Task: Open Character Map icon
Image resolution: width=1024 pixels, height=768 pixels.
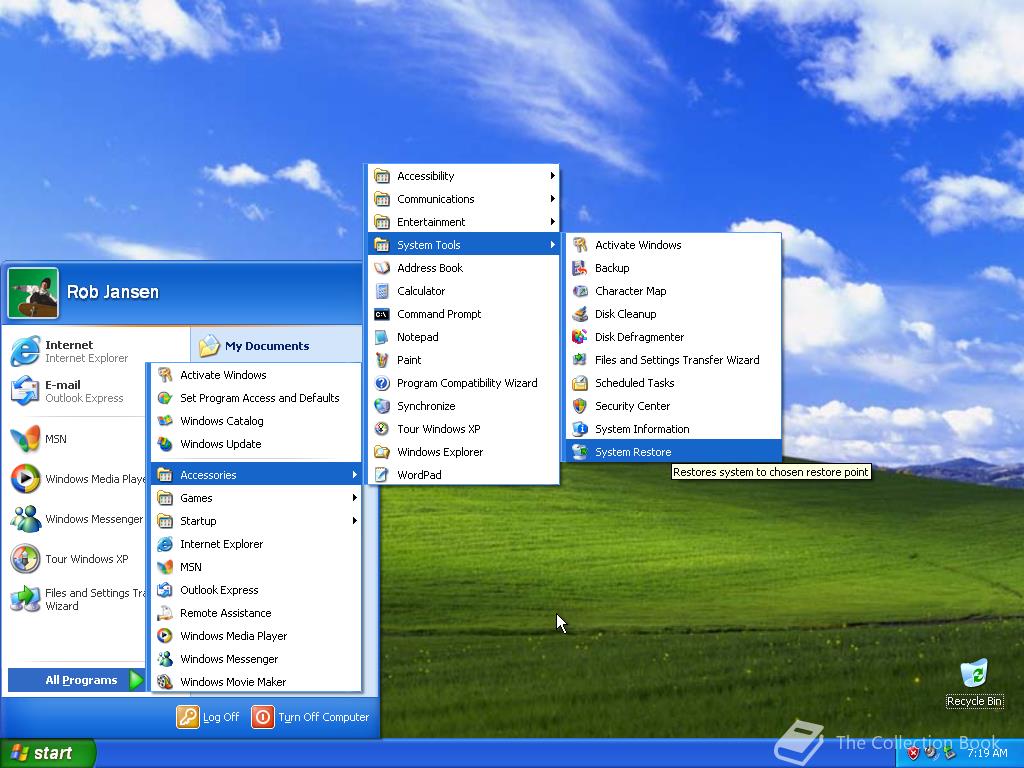Action: [x=579, y=291]
